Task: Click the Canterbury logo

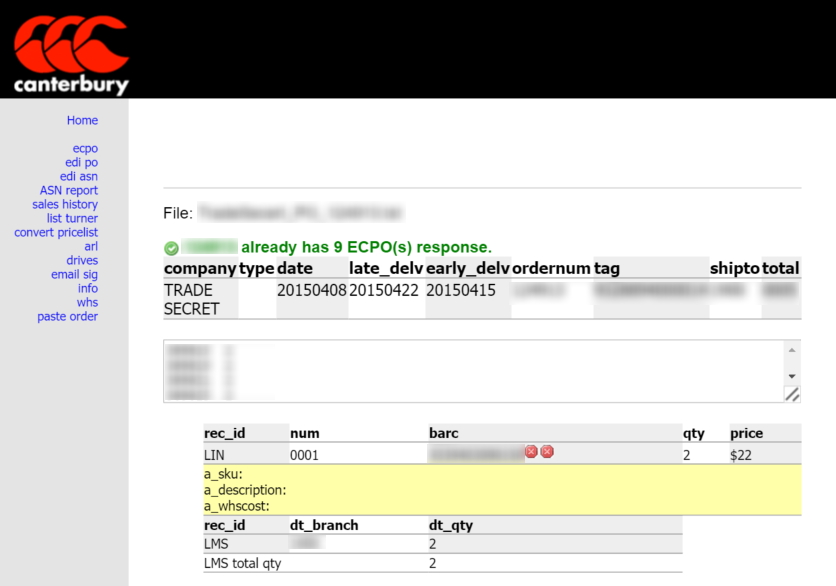Action: pyautogui.click(x=71, y=55)
